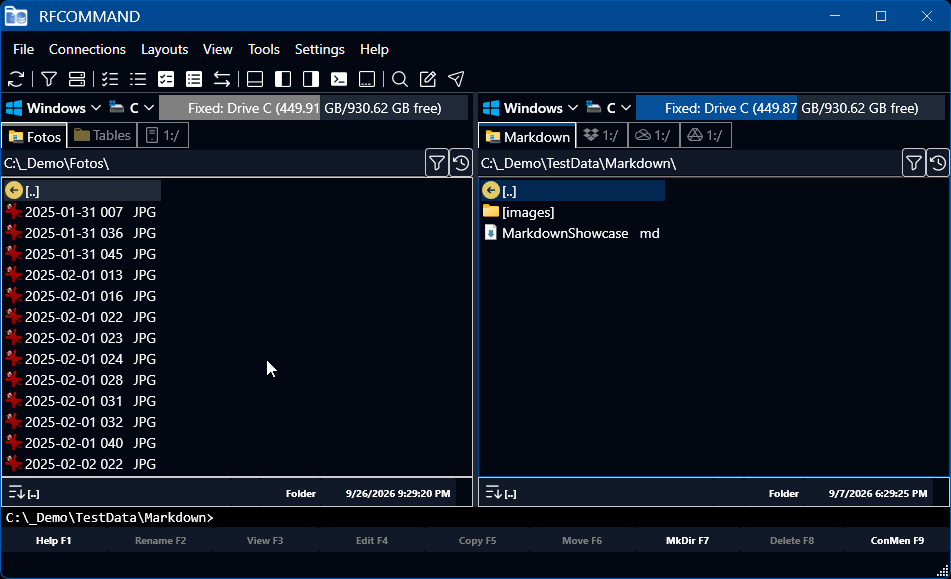
Task: Click the left panel parent folder [..] entry
Action: click(82, 190)
